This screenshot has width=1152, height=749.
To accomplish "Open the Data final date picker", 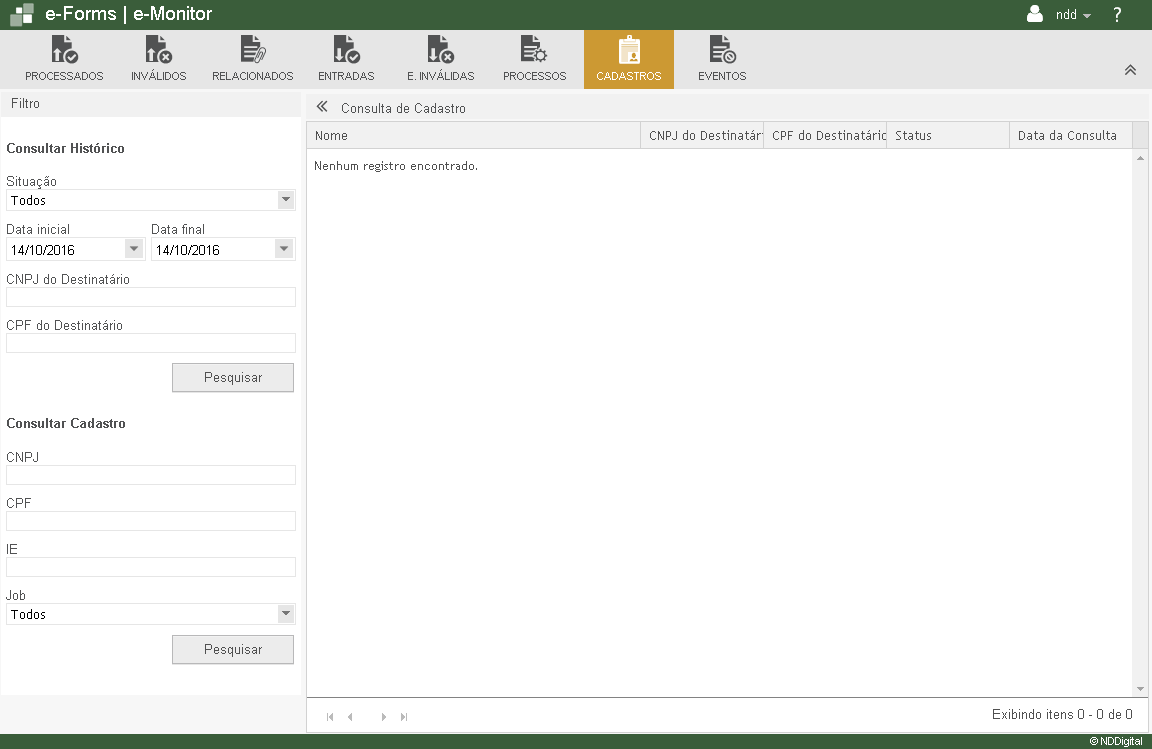I will [x=284, y=249].
